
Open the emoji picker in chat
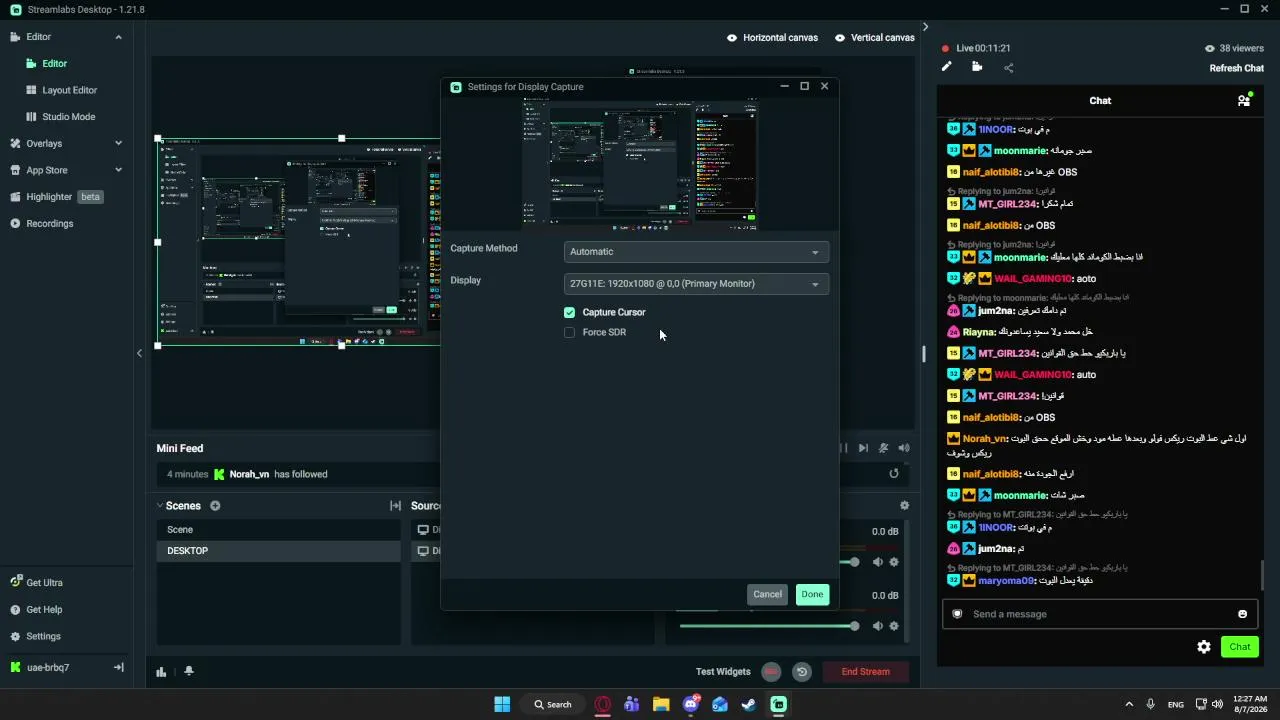(x=1243, y=614)
